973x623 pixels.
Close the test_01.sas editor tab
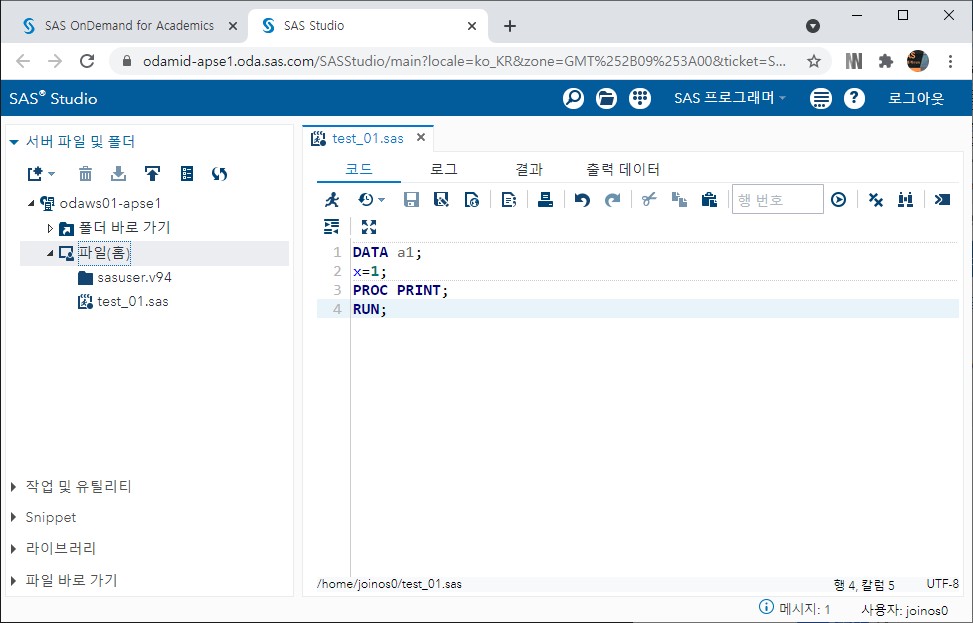coord(421,137)
